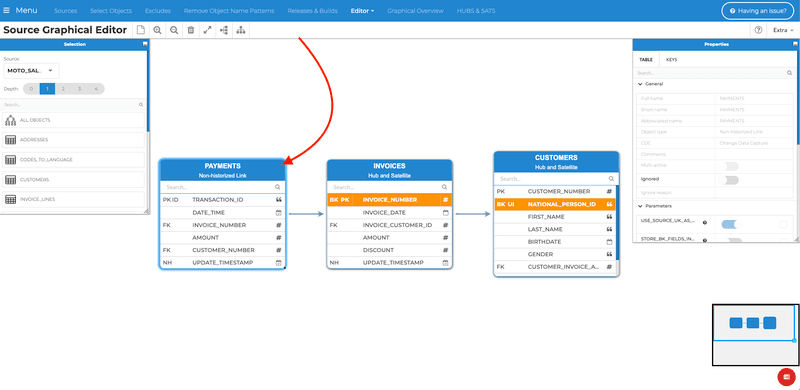Select the UPDATE_TIMESTAMP row in PAYMENTS

pos(222,262)
